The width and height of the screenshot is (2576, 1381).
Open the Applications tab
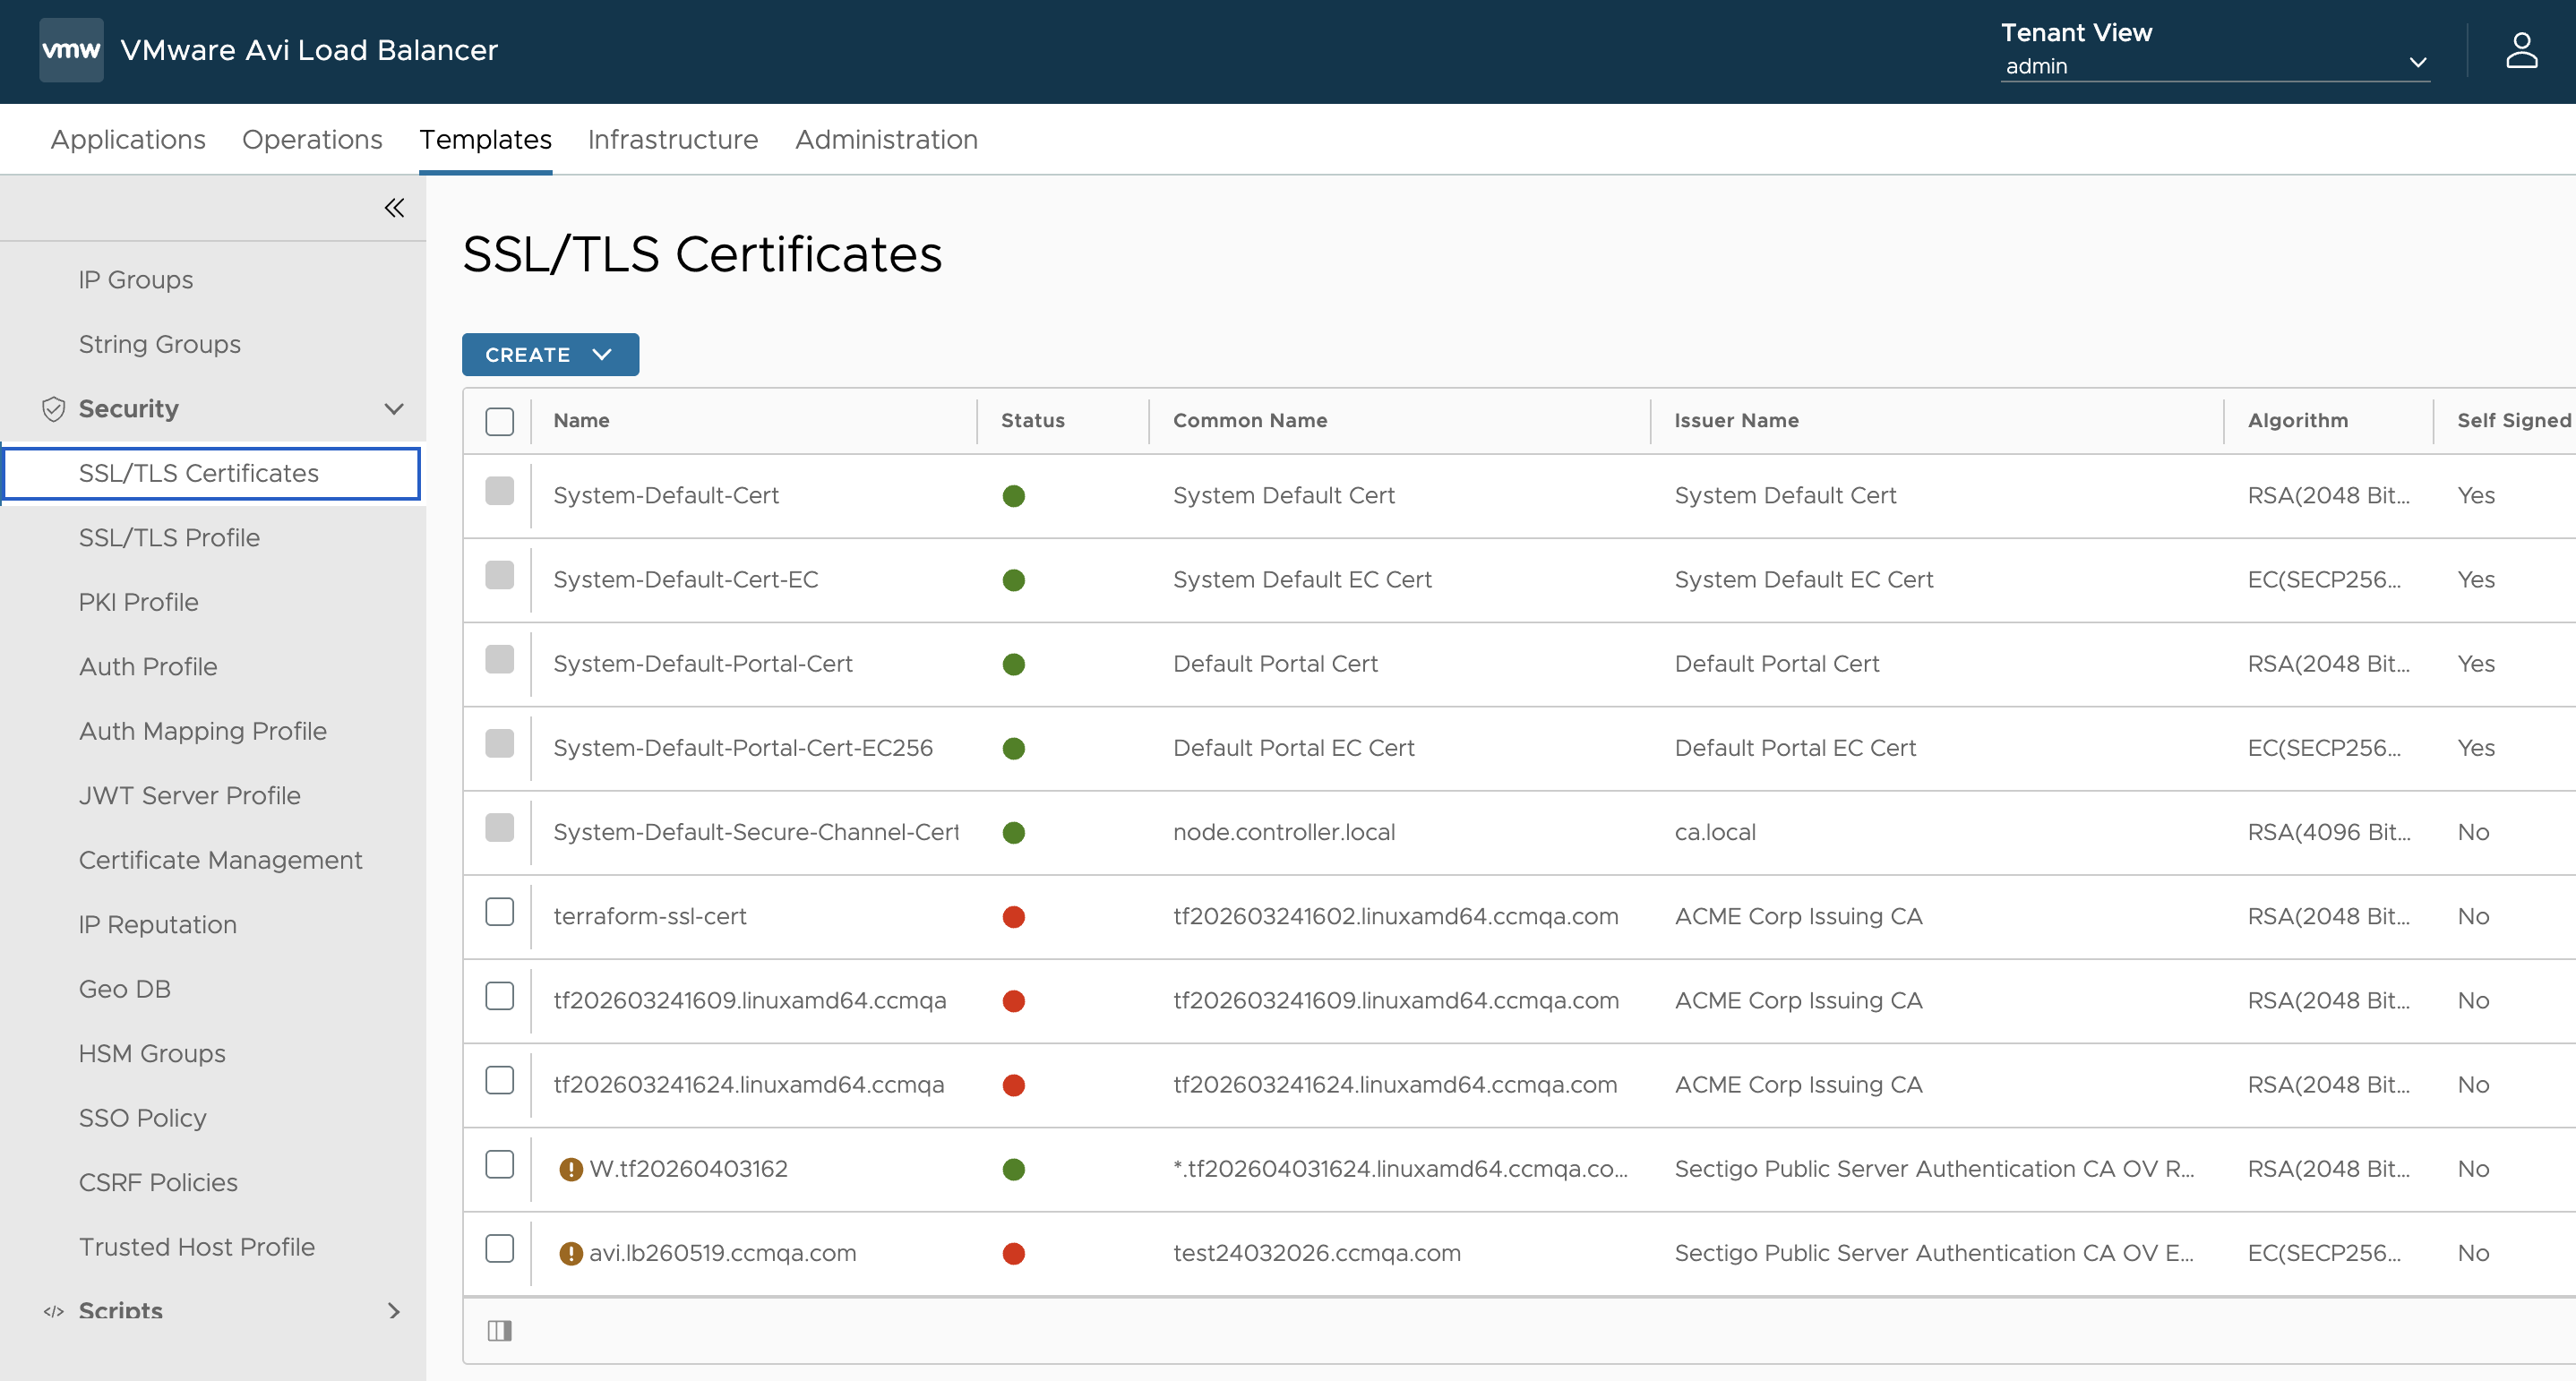coord(128,140)
